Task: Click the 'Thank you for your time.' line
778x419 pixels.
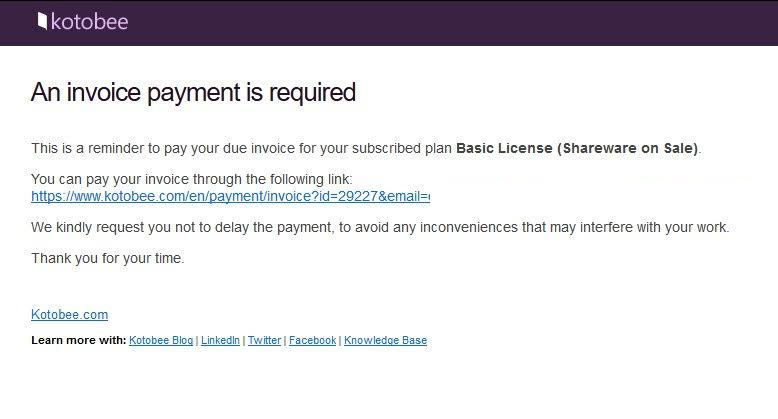Action: point(108,258)
